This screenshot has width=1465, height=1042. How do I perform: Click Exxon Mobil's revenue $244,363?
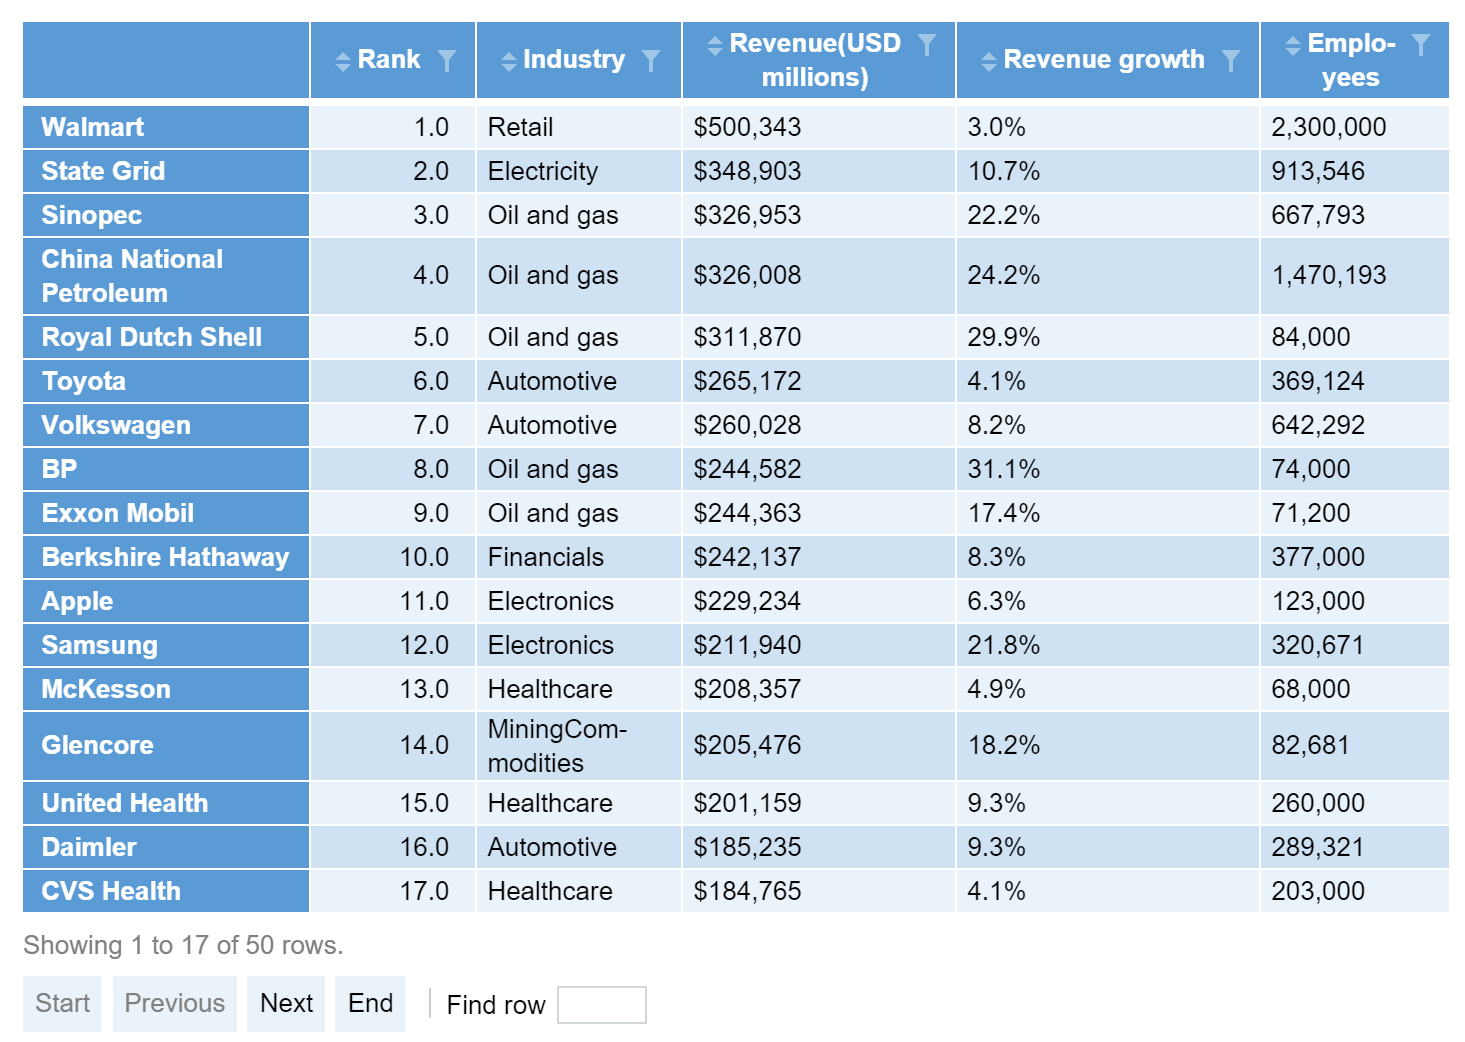click(818, 513)
